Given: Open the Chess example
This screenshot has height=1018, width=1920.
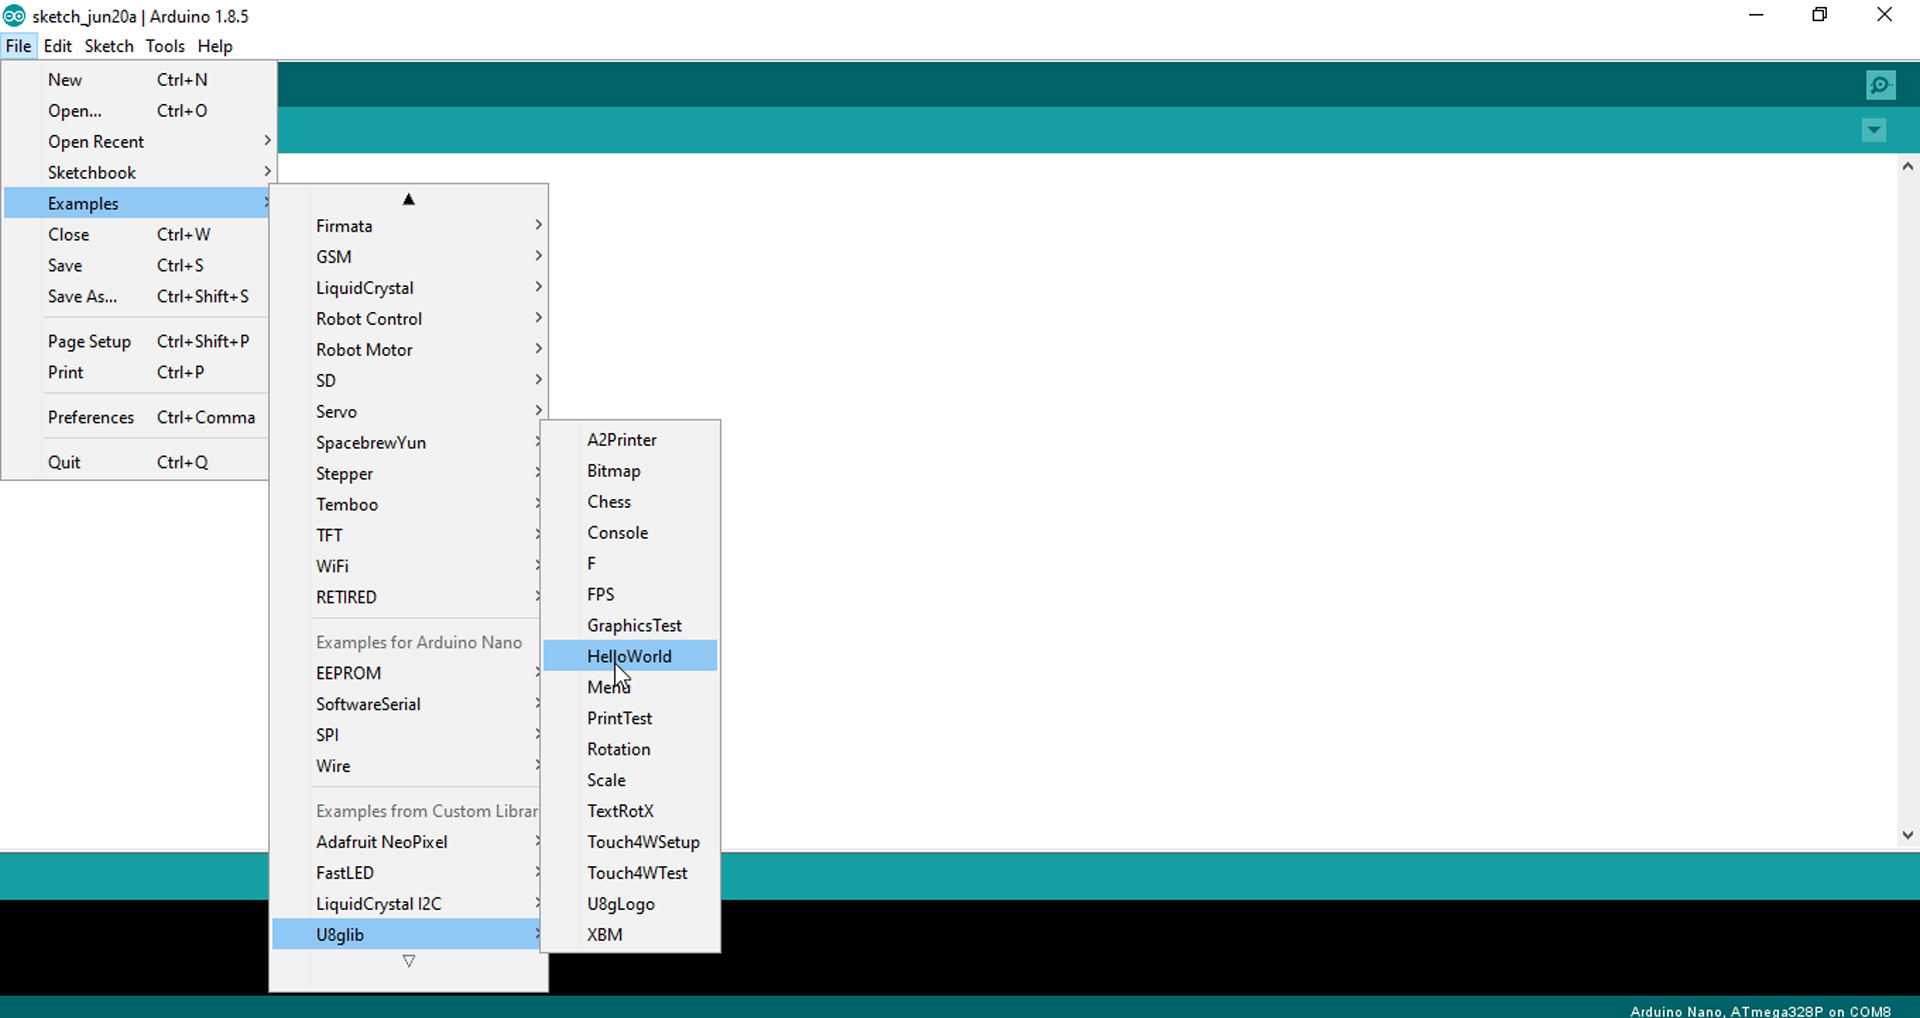Looking at the screenshot, I should pos(630,503).
